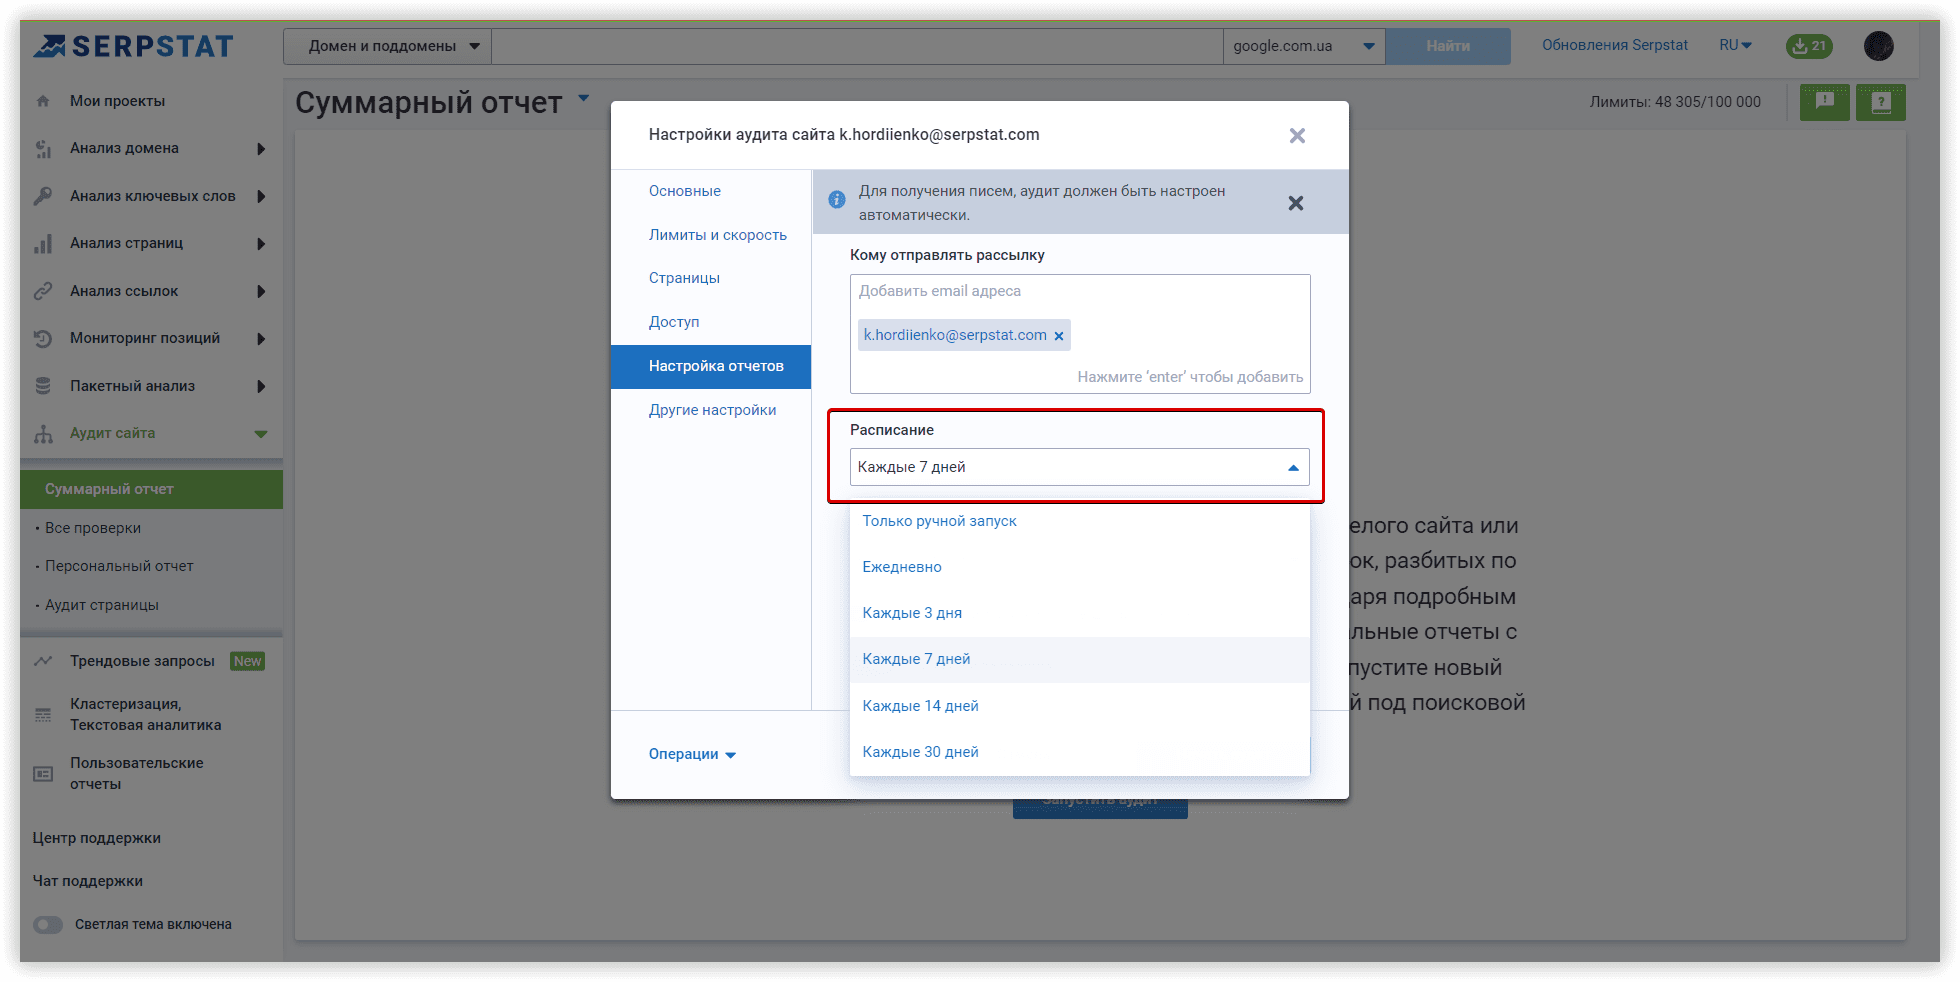Click the bar chart icon for Анализ страниц
The width and height of the screenshot is (1960, 982).
[43, 244]
